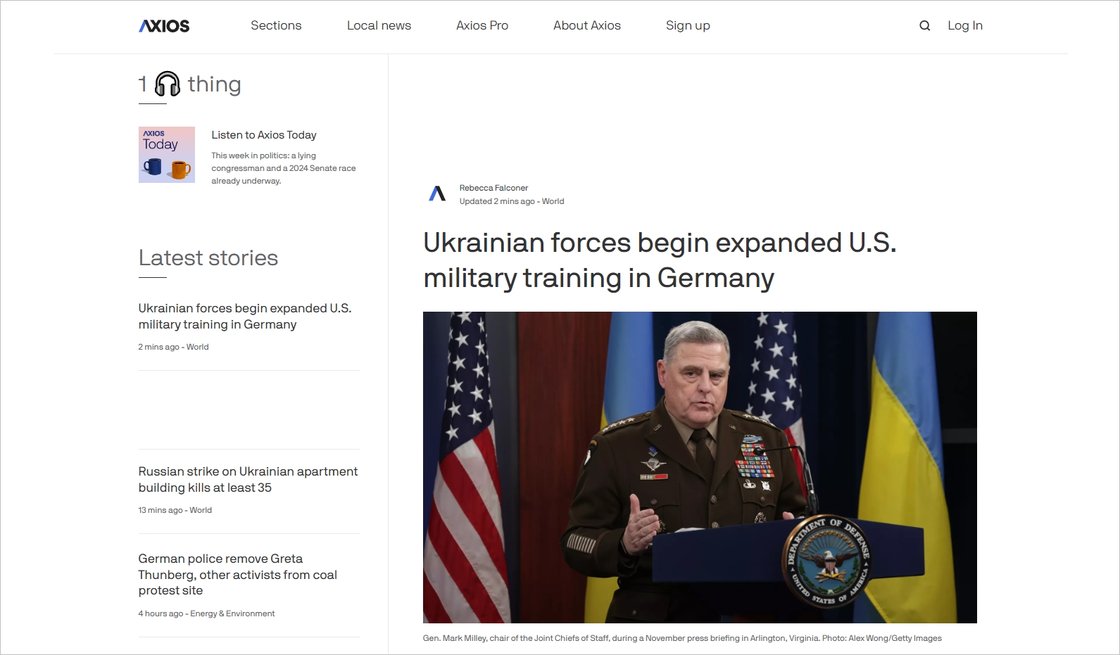Click World tag under article byline

pyautogui.click(x=553, y=201)
